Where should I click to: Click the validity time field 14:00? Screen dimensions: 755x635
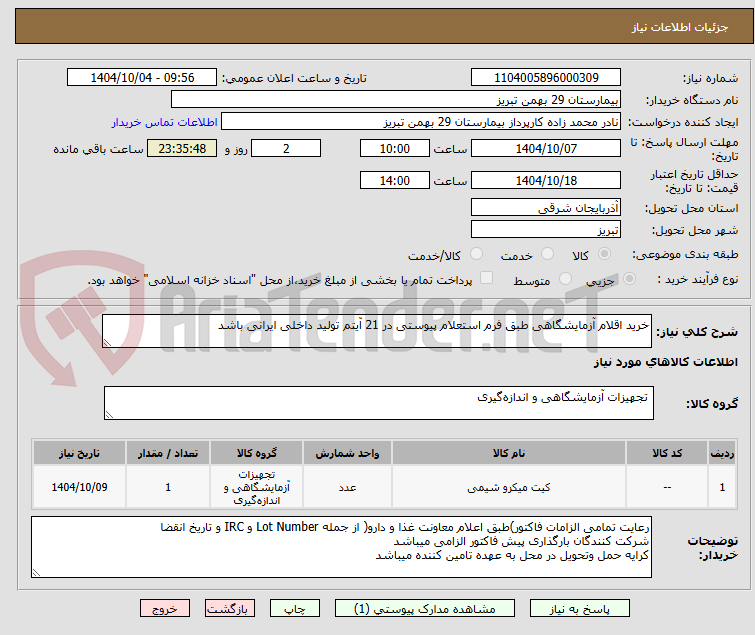coord(395,180)
